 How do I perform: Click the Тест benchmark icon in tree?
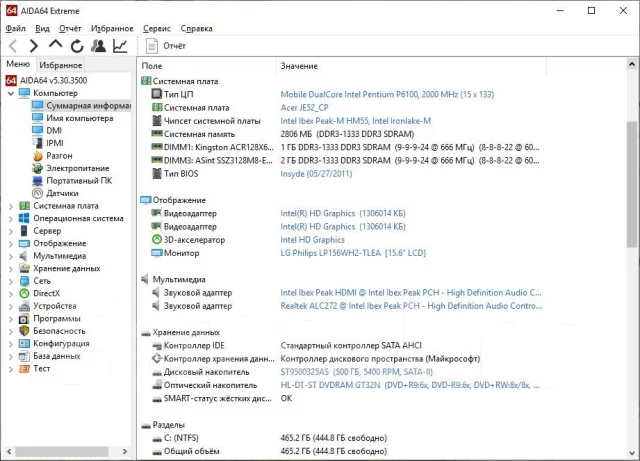pos(24,369)
